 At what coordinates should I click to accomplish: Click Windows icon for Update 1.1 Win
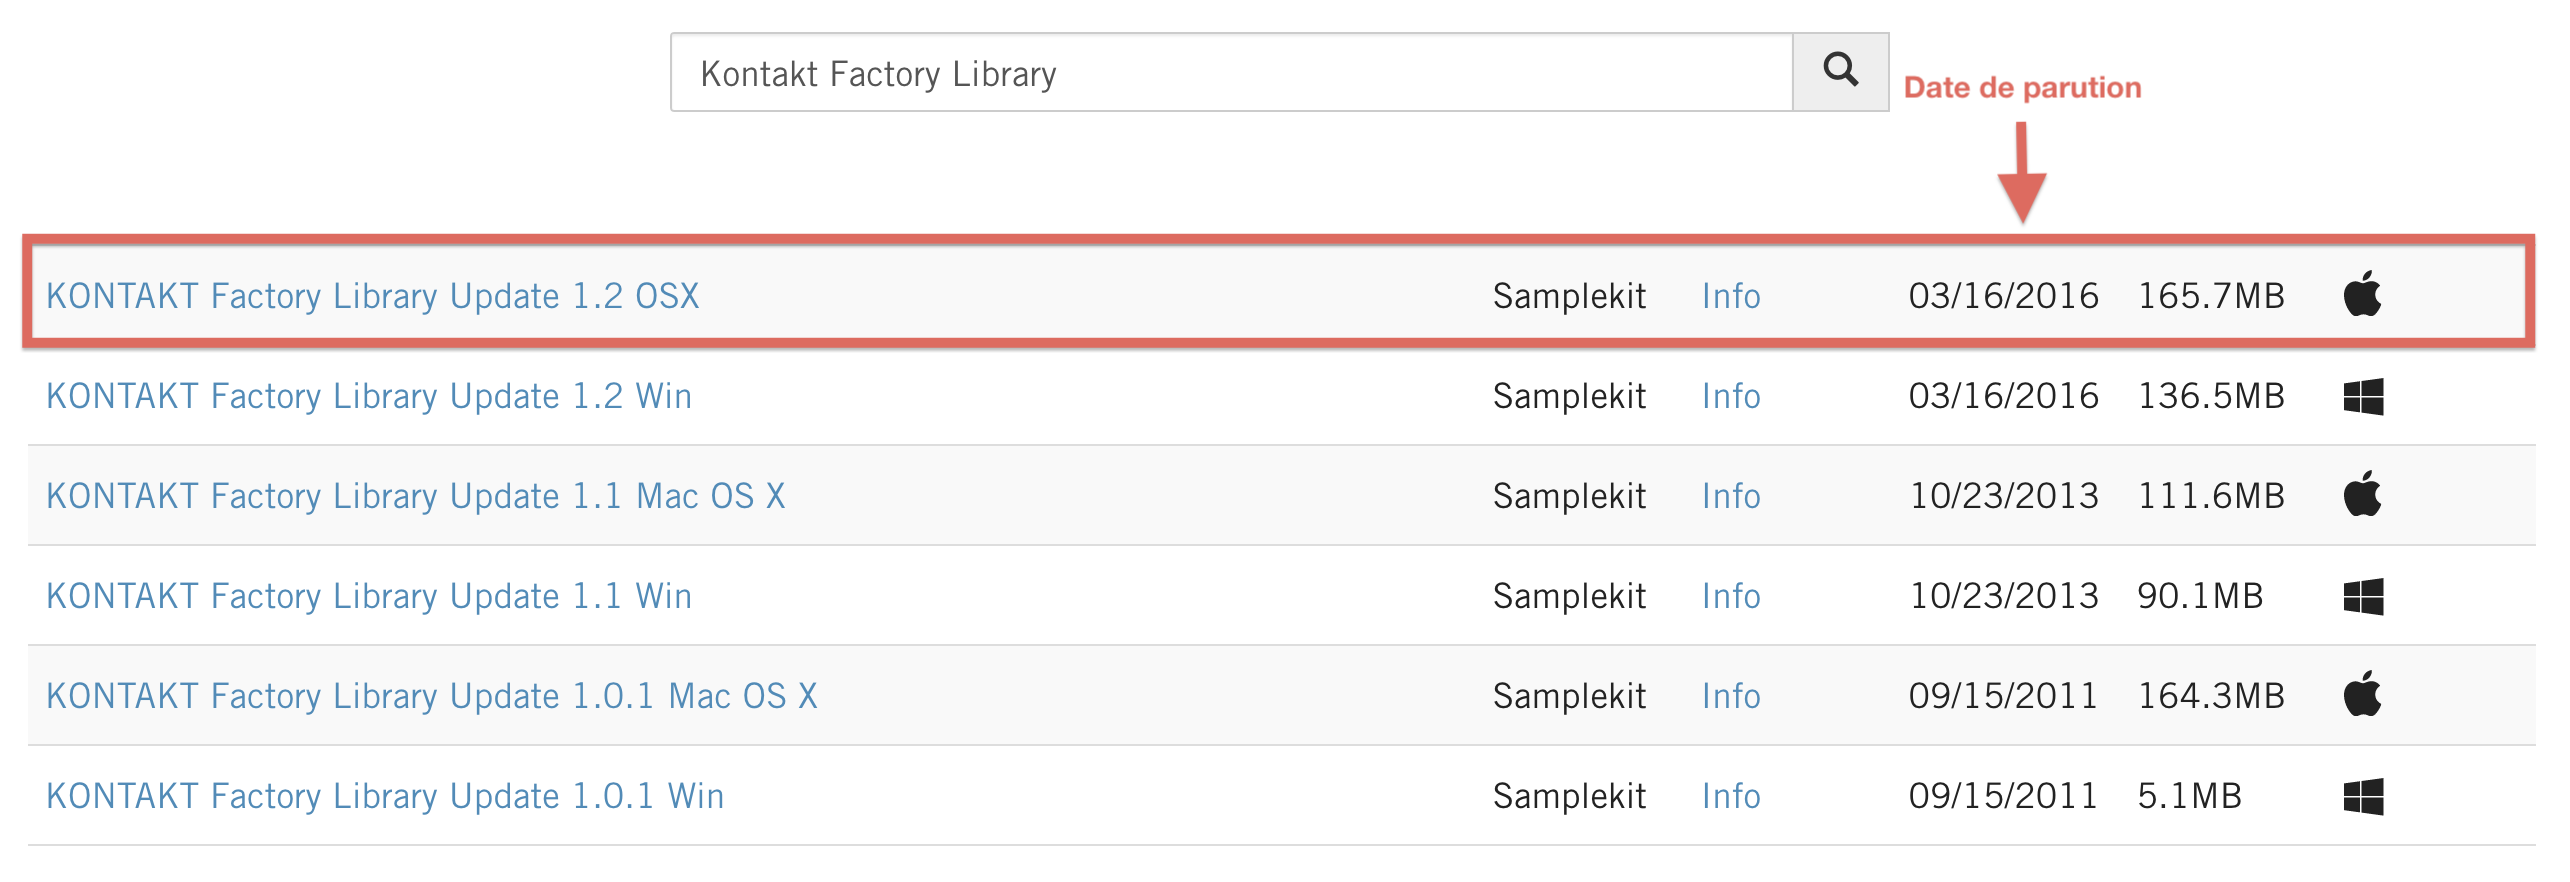[x=2363, y=596]
